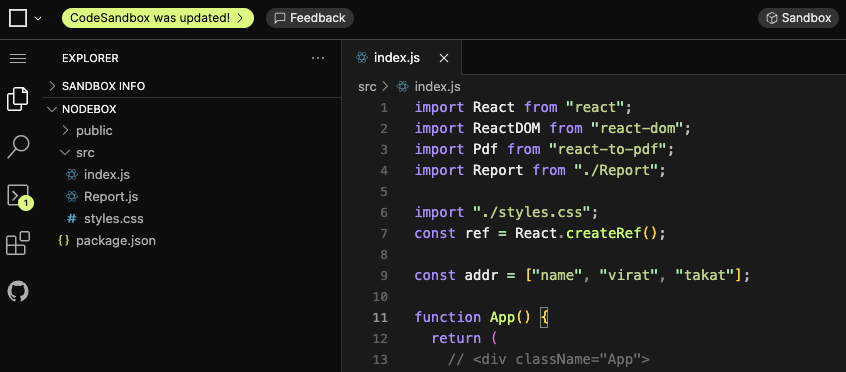Screen dimensions: 846x372
Task: Click the src breadcrumb segment
Action: pos(367,86)
